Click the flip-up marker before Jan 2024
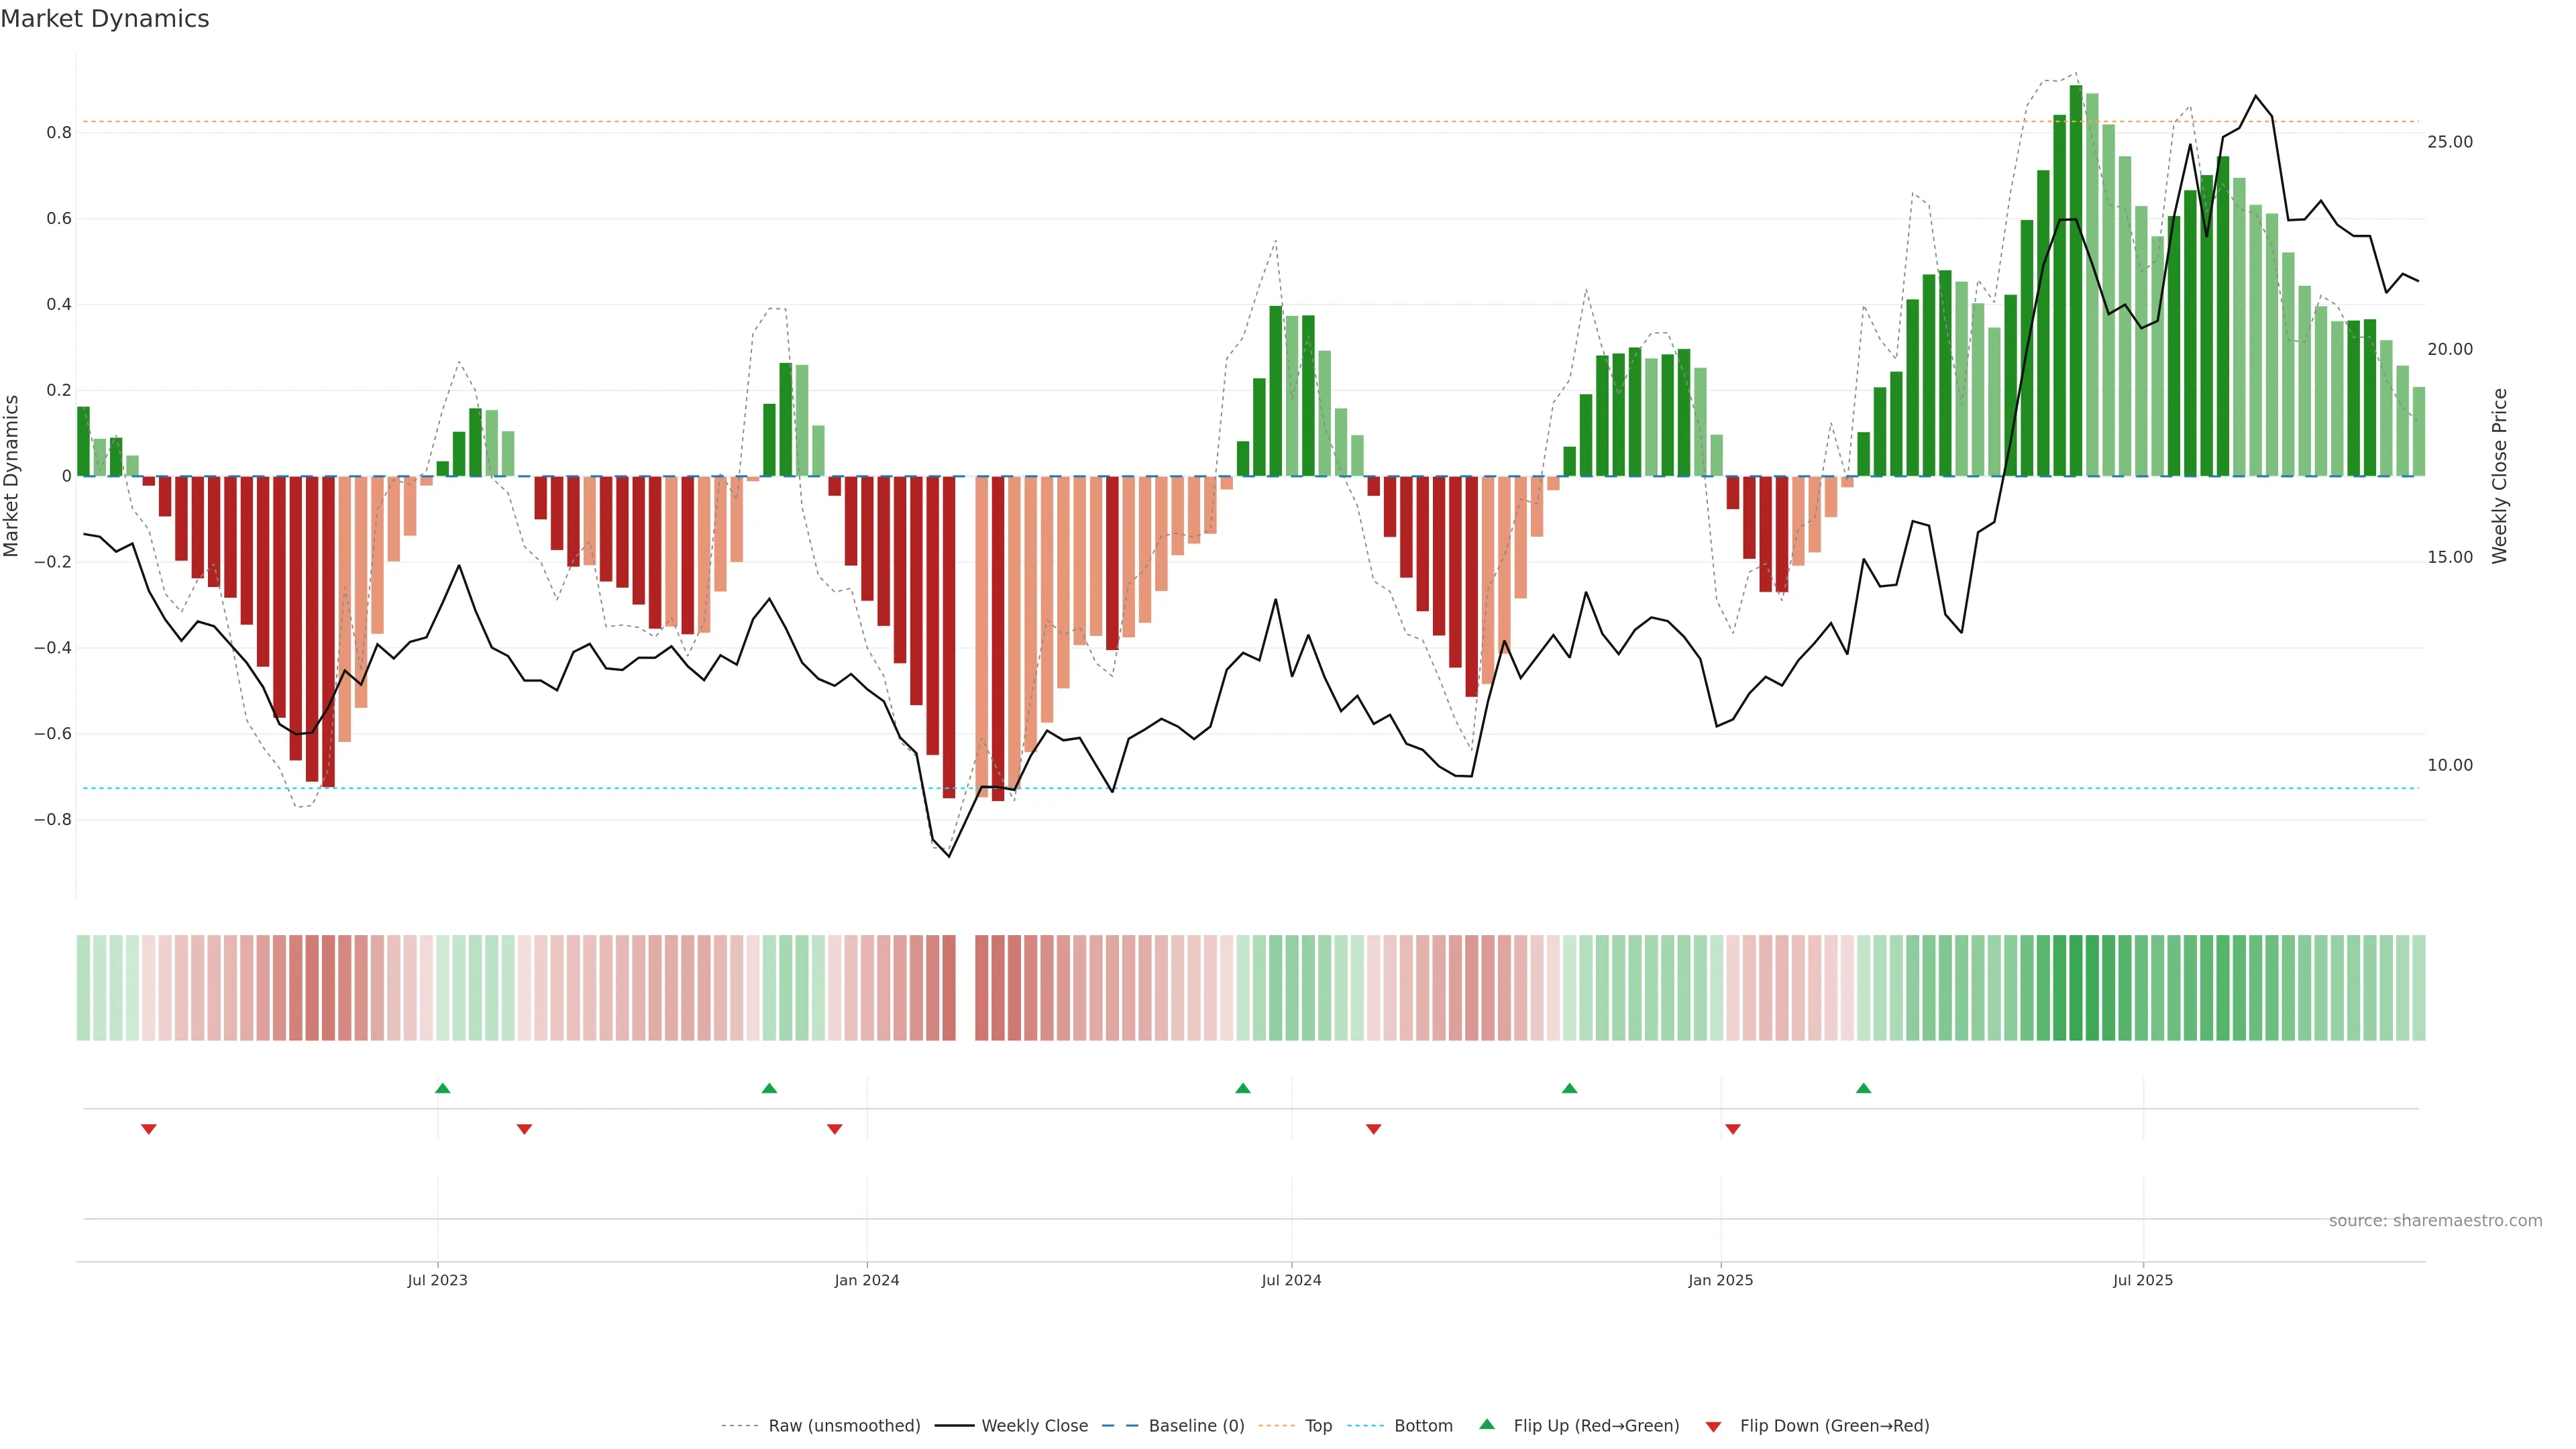The image size is (2576, 1449). coord(769,1088)
